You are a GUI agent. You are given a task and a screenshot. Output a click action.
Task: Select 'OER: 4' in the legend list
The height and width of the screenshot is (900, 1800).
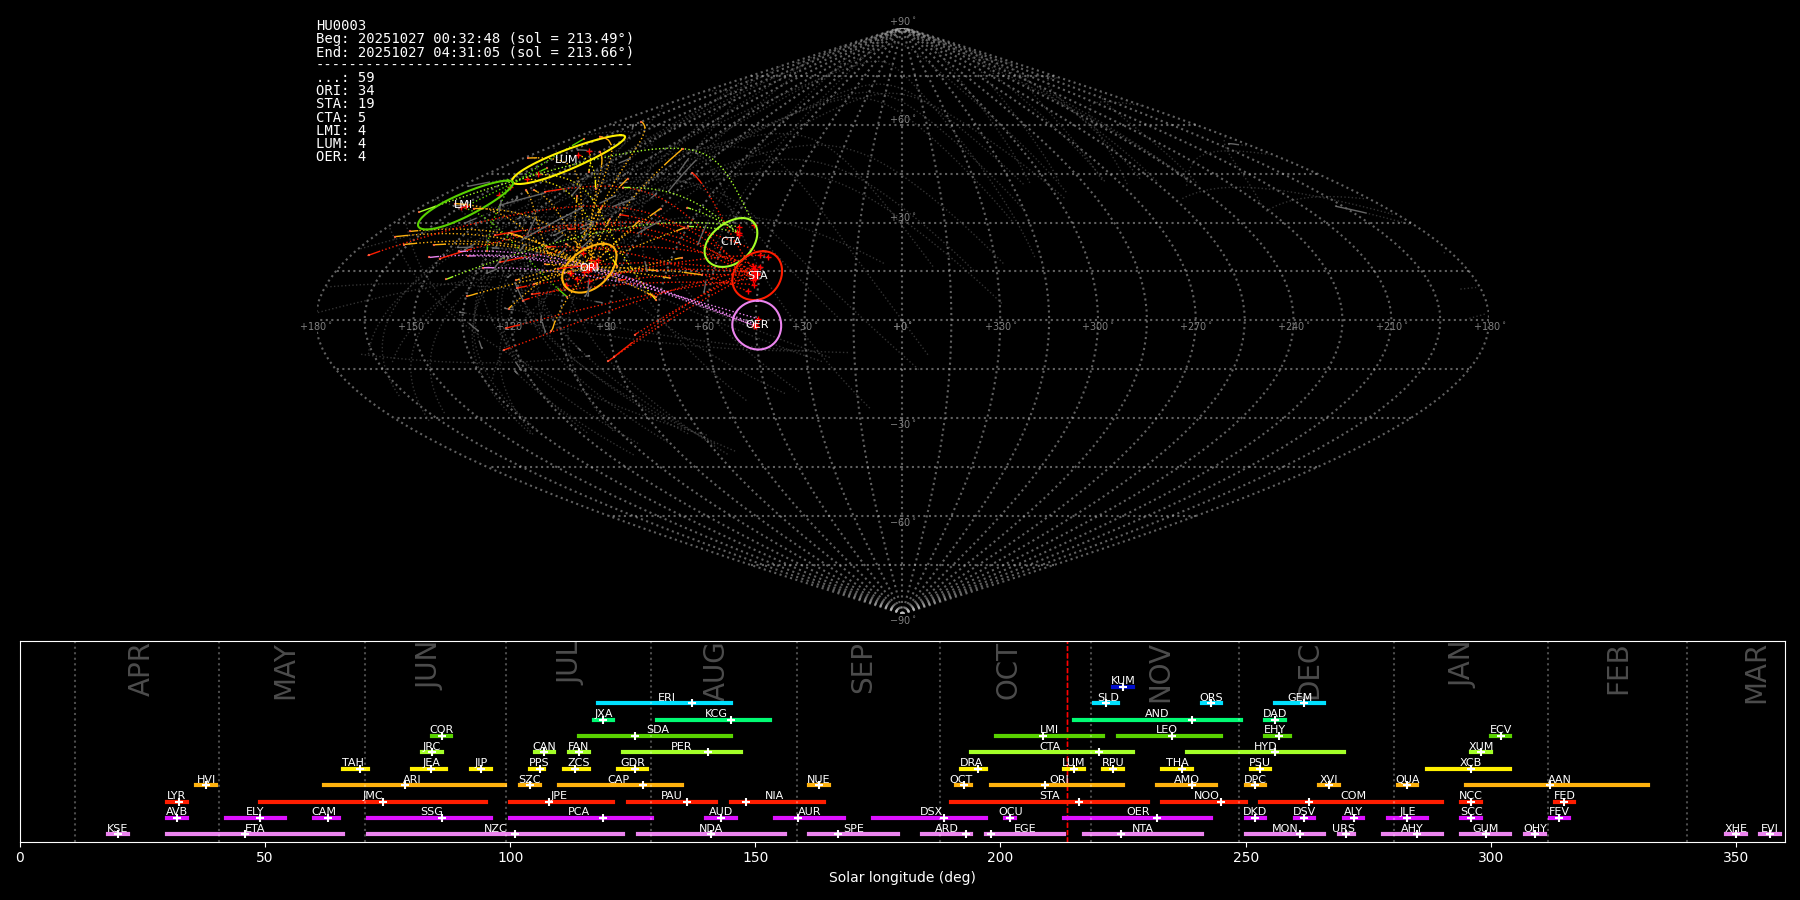[341, 157]
